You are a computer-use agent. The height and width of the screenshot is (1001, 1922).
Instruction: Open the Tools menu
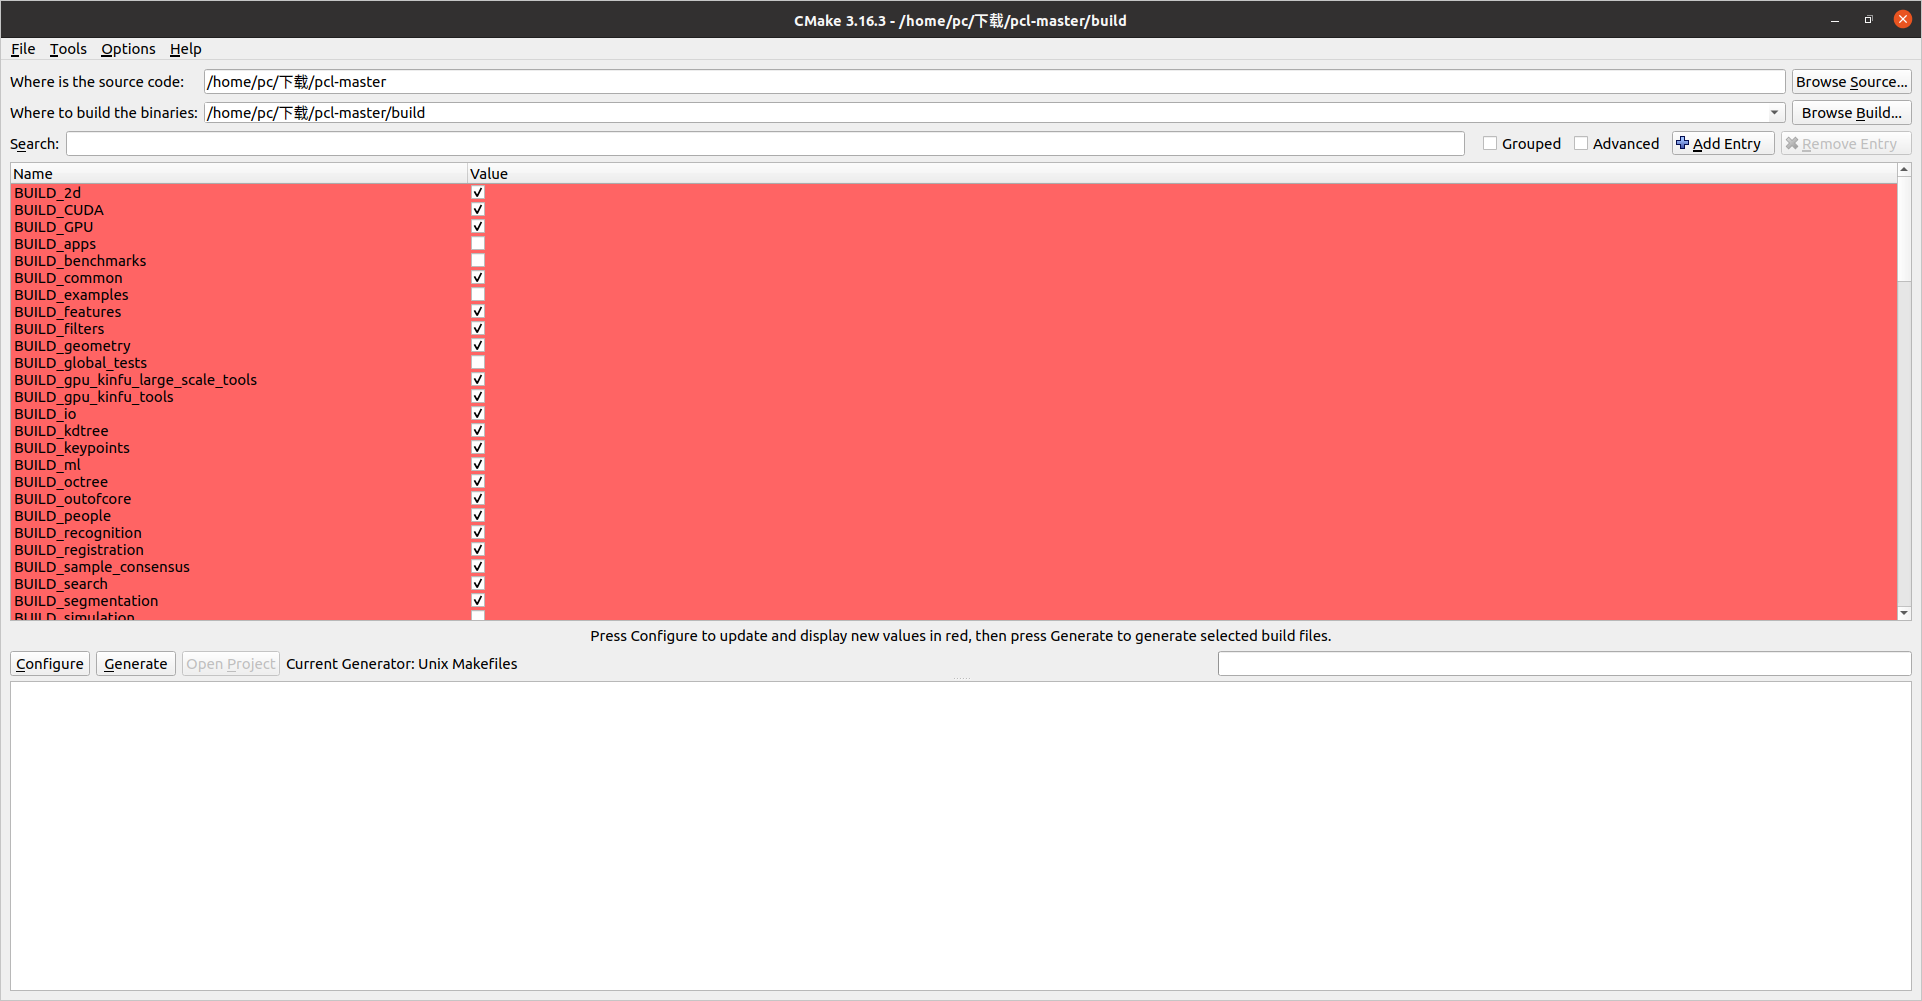(x=68, y=49)
